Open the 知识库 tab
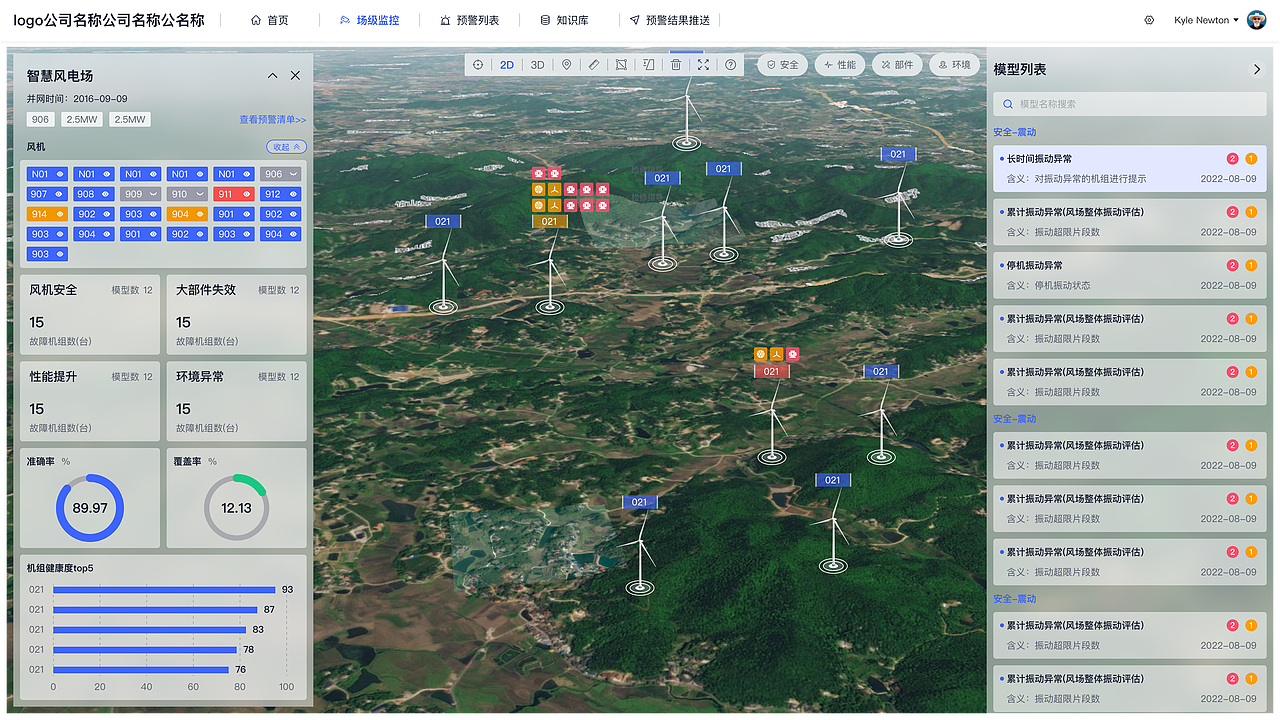The height and width of the screenshot is (720, 1280). (x=564, y=20)
